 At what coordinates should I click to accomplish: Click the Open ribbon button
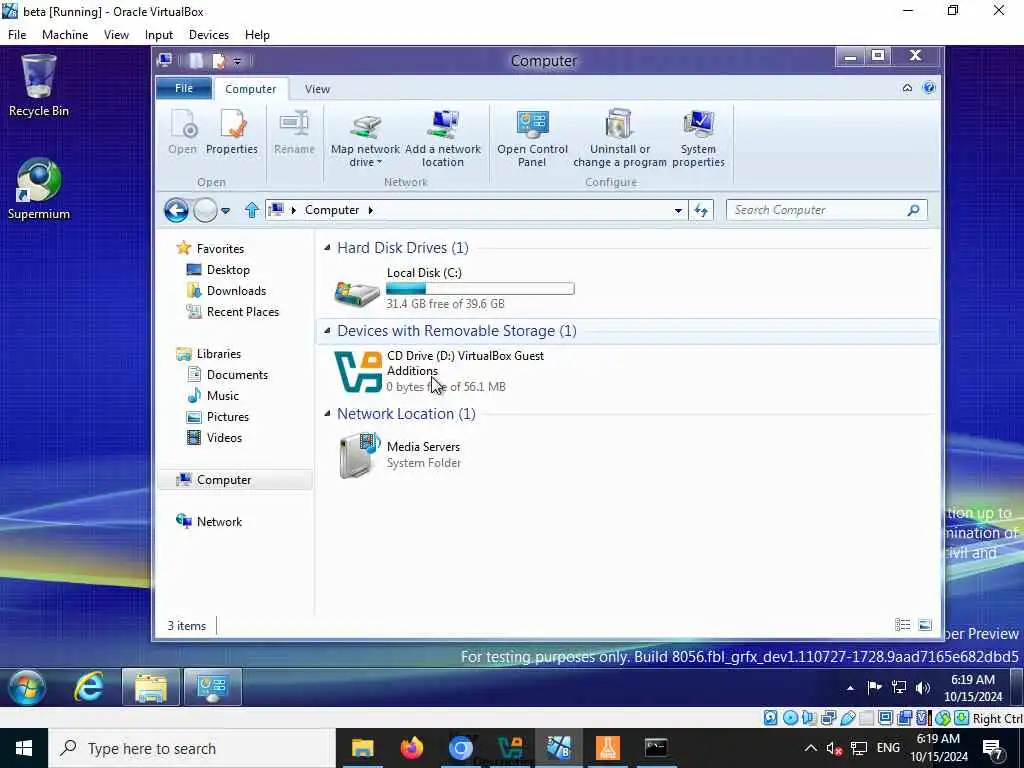[182, 133]
